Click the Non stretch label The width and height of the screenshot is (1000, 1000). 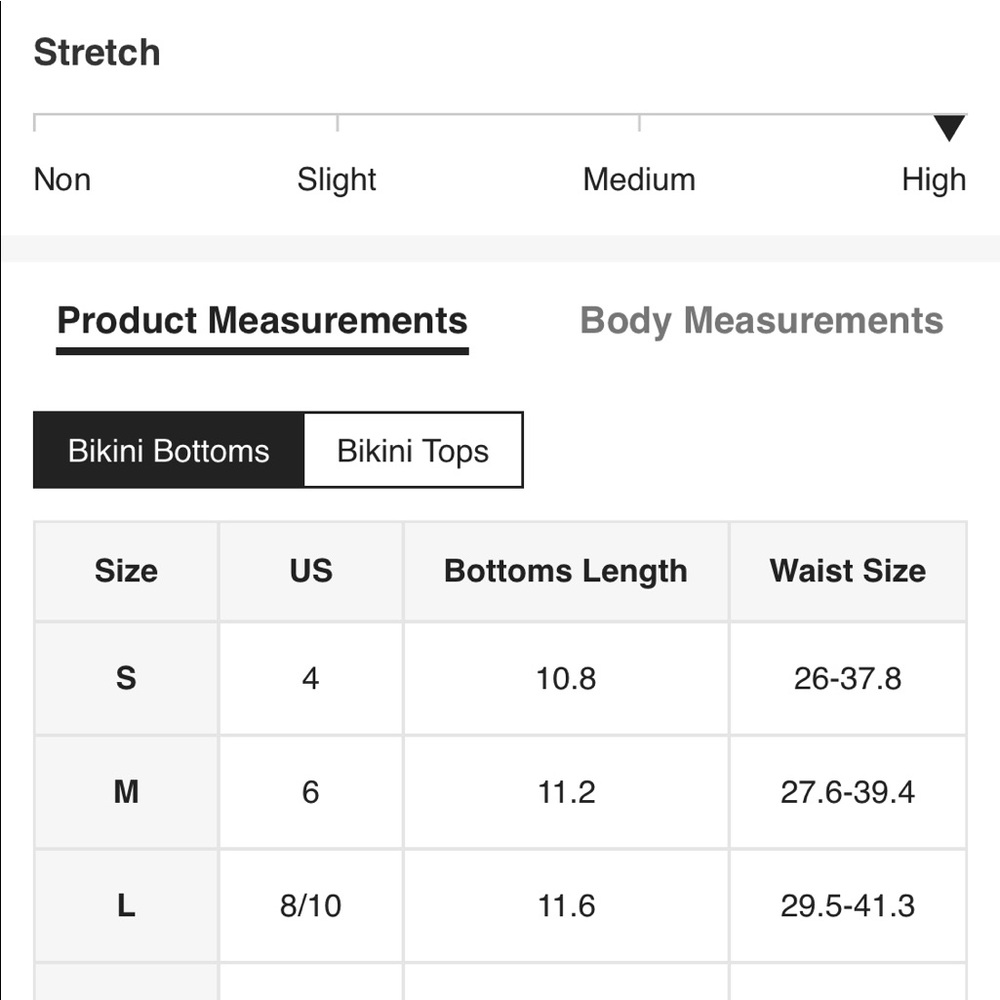[62, 179]
